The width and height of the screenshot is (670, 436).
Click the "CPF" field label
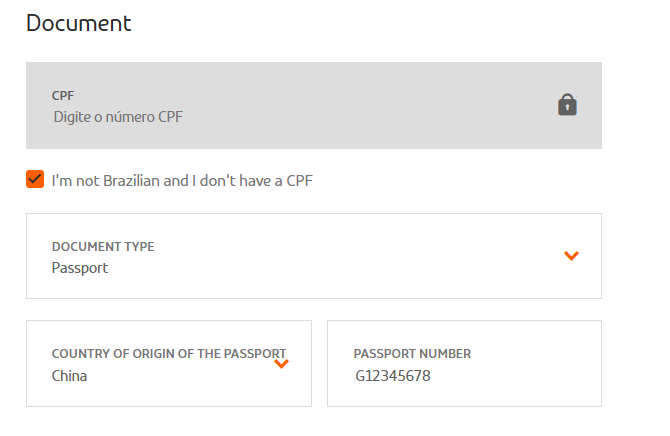(63, 96)
